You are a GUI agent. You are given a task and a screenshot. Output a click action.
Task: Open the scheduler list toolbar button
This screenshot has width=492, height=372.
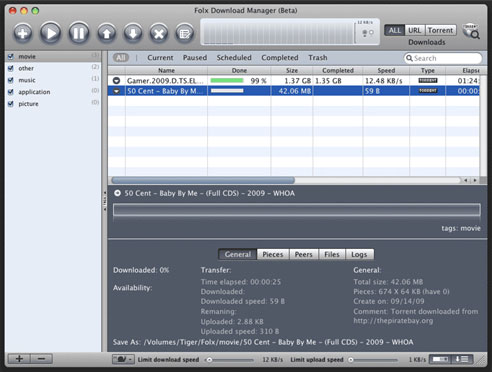(185, 33)
